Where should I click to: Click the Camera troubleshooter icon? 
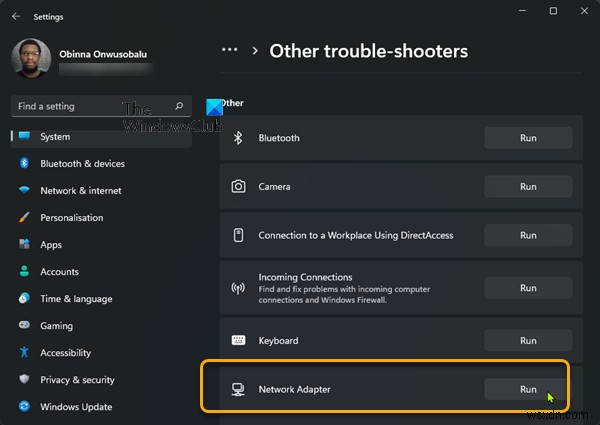(x=239, y=186)
